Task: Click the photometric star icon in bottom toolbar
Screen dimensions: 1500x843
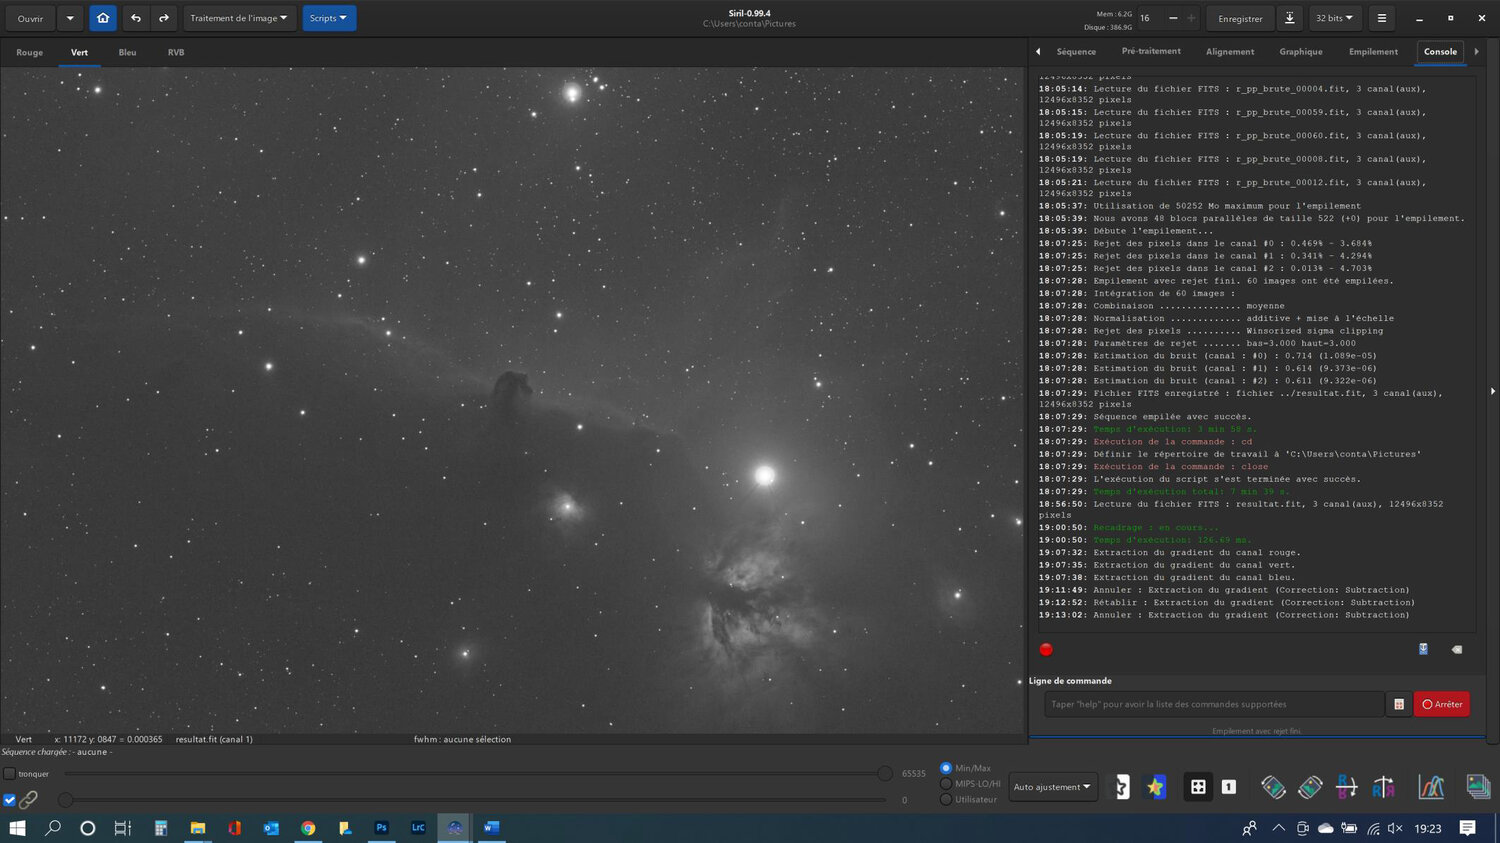Action: click(1155, 787)
